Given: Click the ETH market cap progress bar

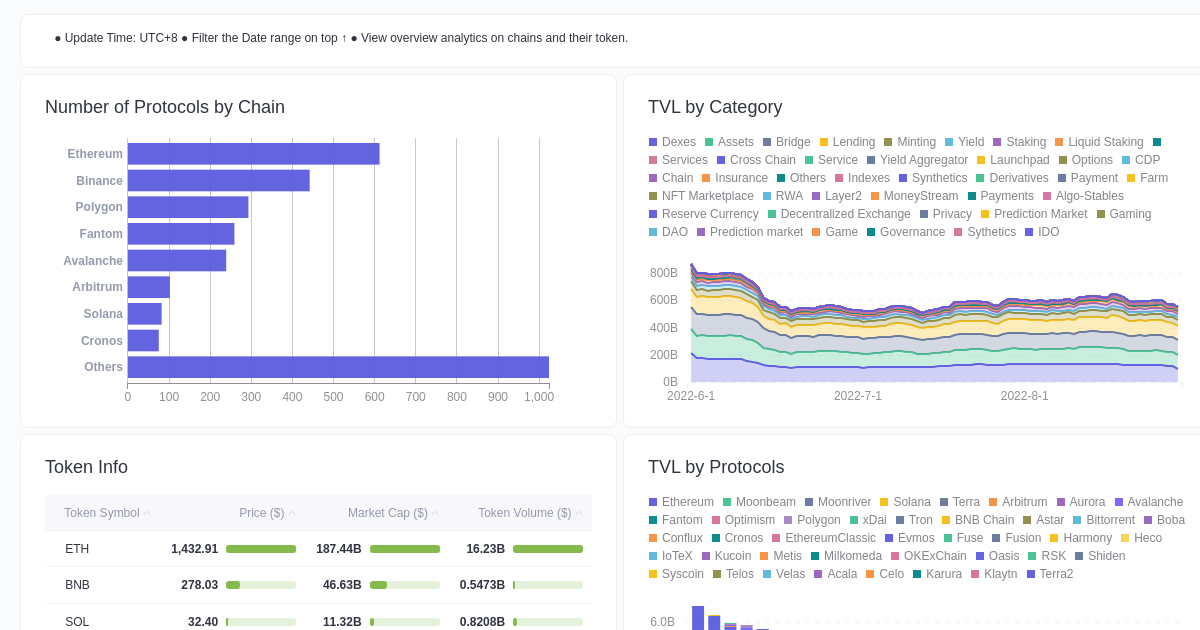Looking at the screenshot, I should coord(404,549).
